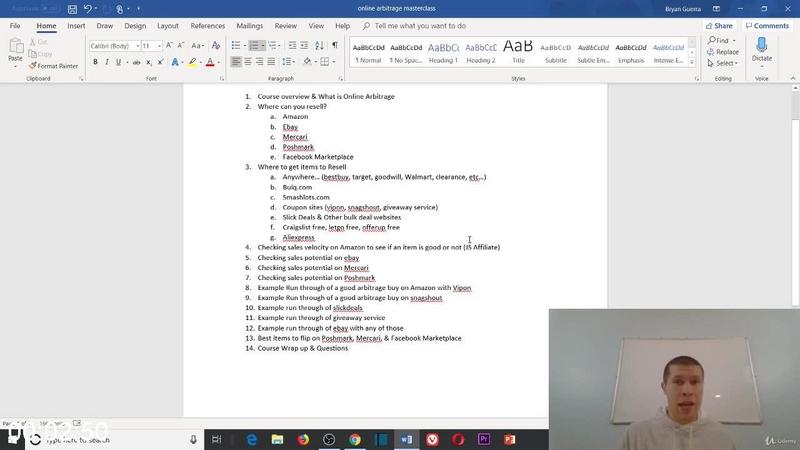Switch to Review tab
Image resolution: width=800 pixels, height=450 pixels.
tap(285, 26)
